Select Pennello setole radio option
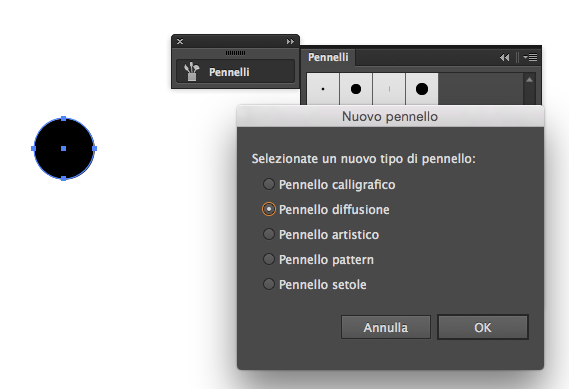 point(269,284)
